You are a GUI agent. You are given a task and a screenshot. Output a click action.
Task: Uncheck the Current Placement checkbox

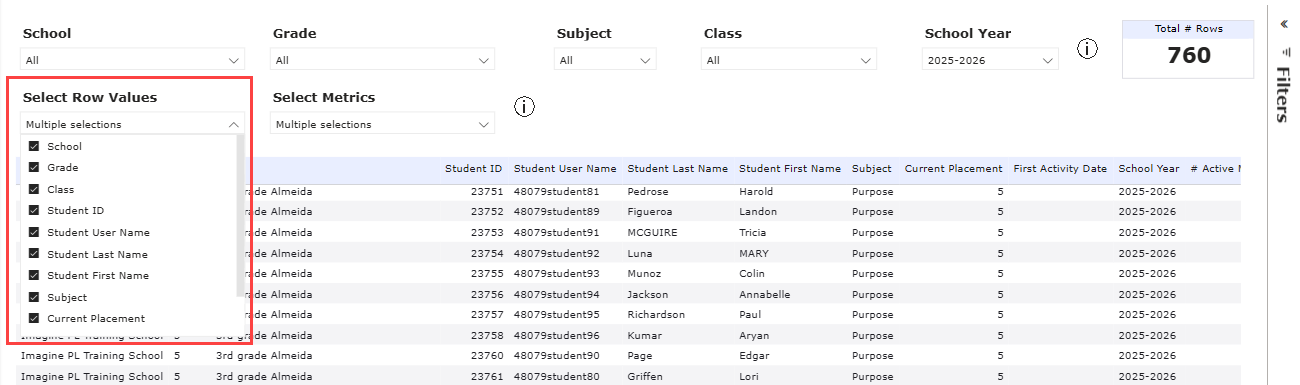pyautogui.click(x=34, y=318)
